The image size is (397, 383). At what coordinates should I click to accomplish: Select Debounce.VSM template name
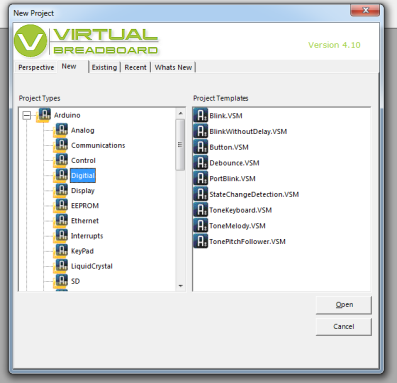click(234, 163)
